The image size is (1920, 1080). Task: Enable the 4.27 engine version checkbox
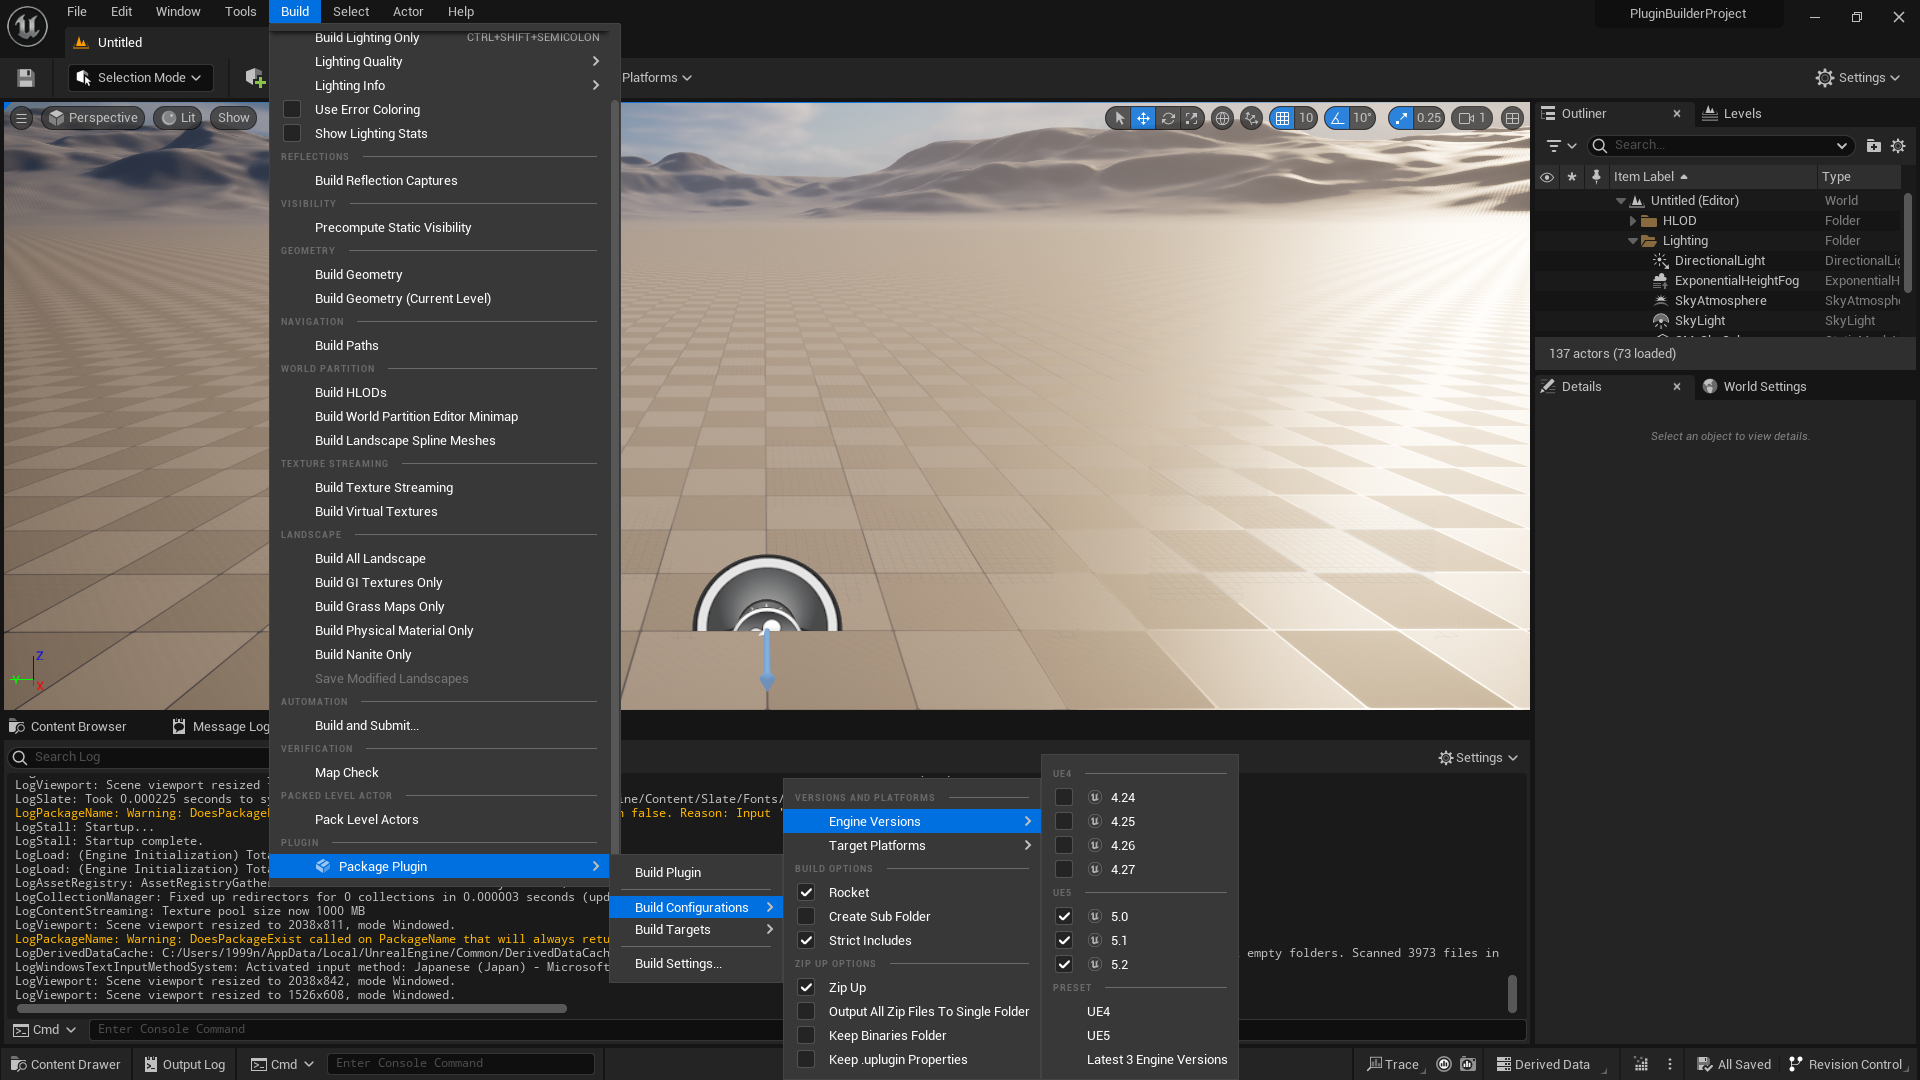pyautogui.click(x=1064, y=869)
